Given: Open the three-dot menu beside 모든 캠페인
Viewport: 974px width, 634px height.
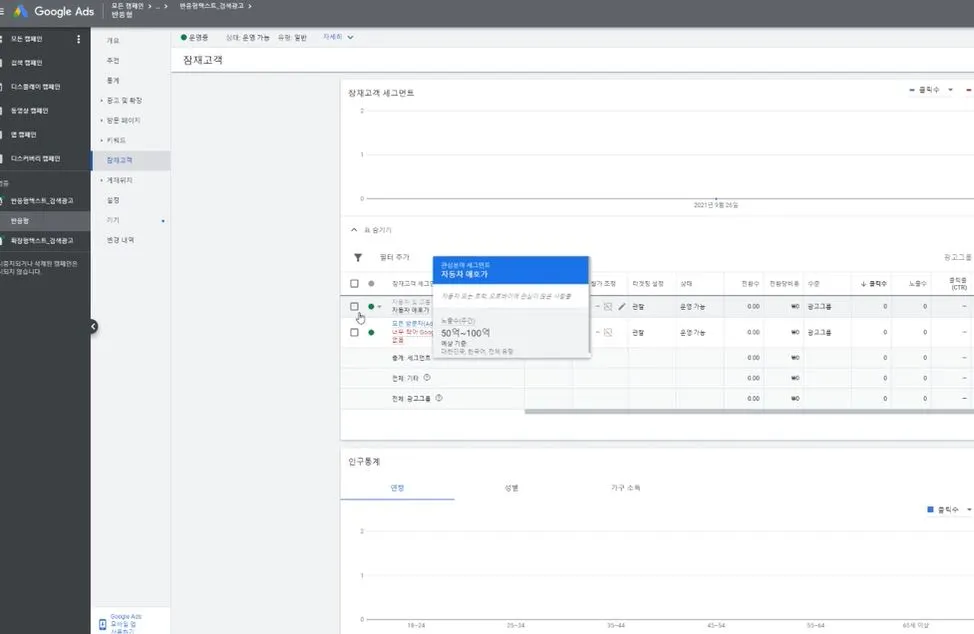Looking at the screenshot, I should point(78,39).
